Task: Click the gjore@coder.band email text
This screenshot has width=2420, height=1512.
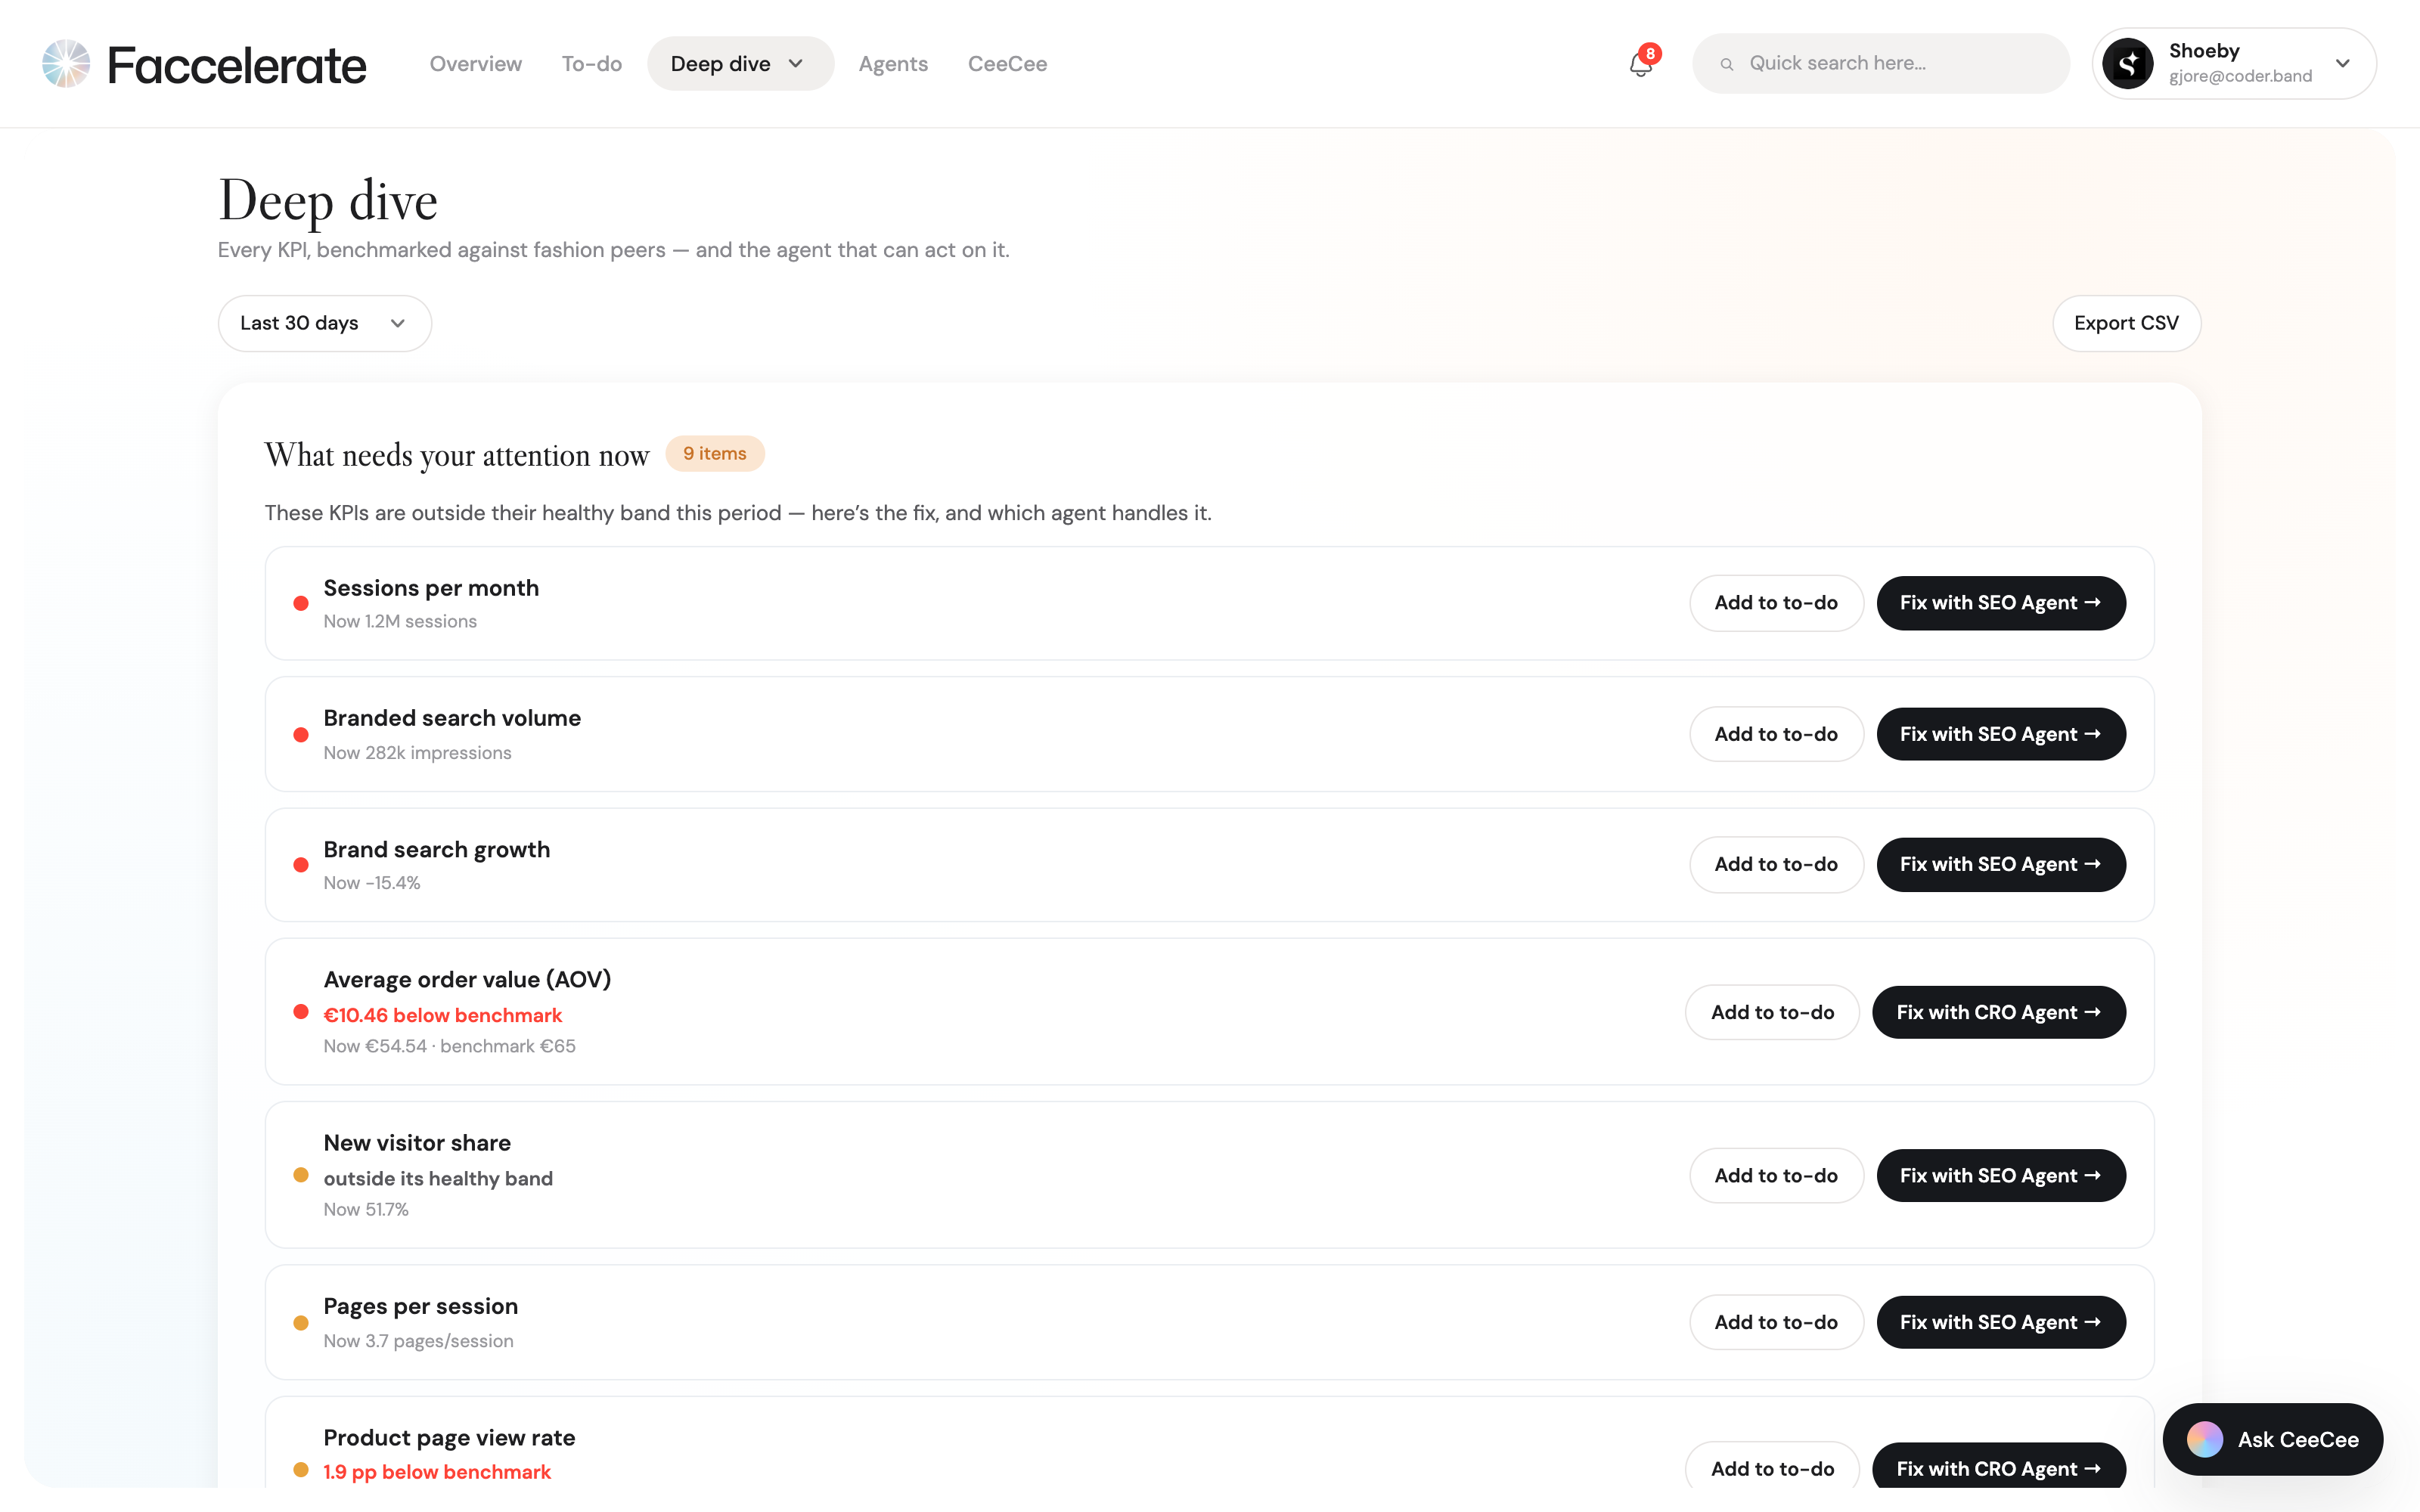Action: click(2240, 76)
